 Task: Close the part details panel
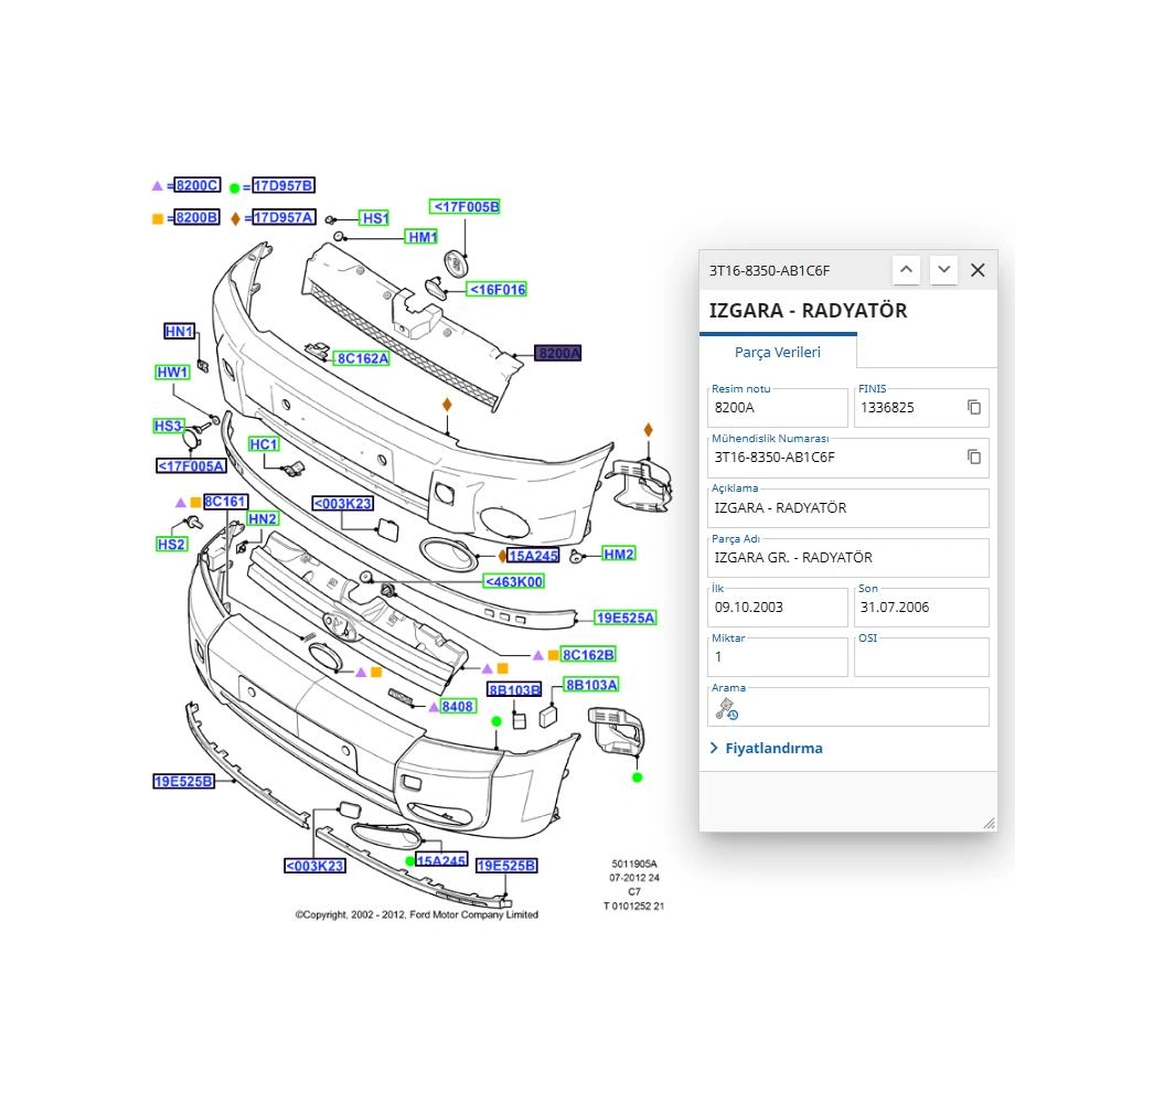[x=978, y=270]
